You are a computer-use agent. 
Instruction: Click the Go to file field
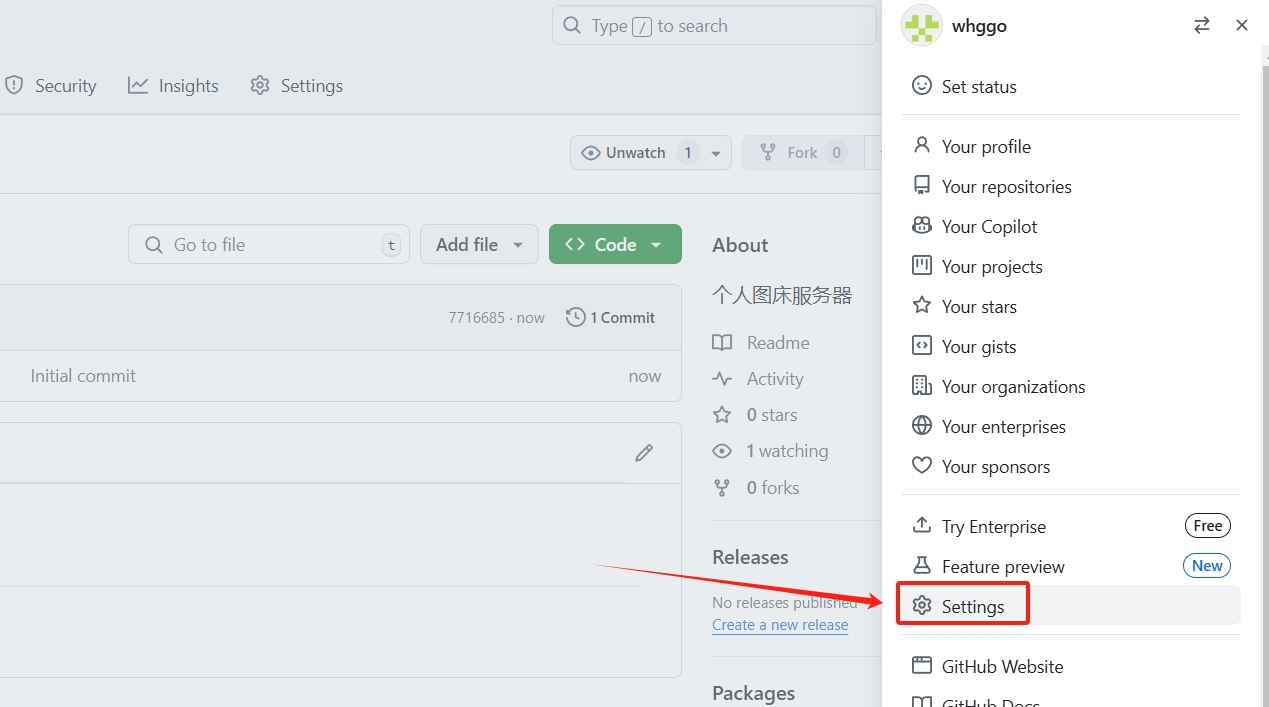(x=268, y=245)
